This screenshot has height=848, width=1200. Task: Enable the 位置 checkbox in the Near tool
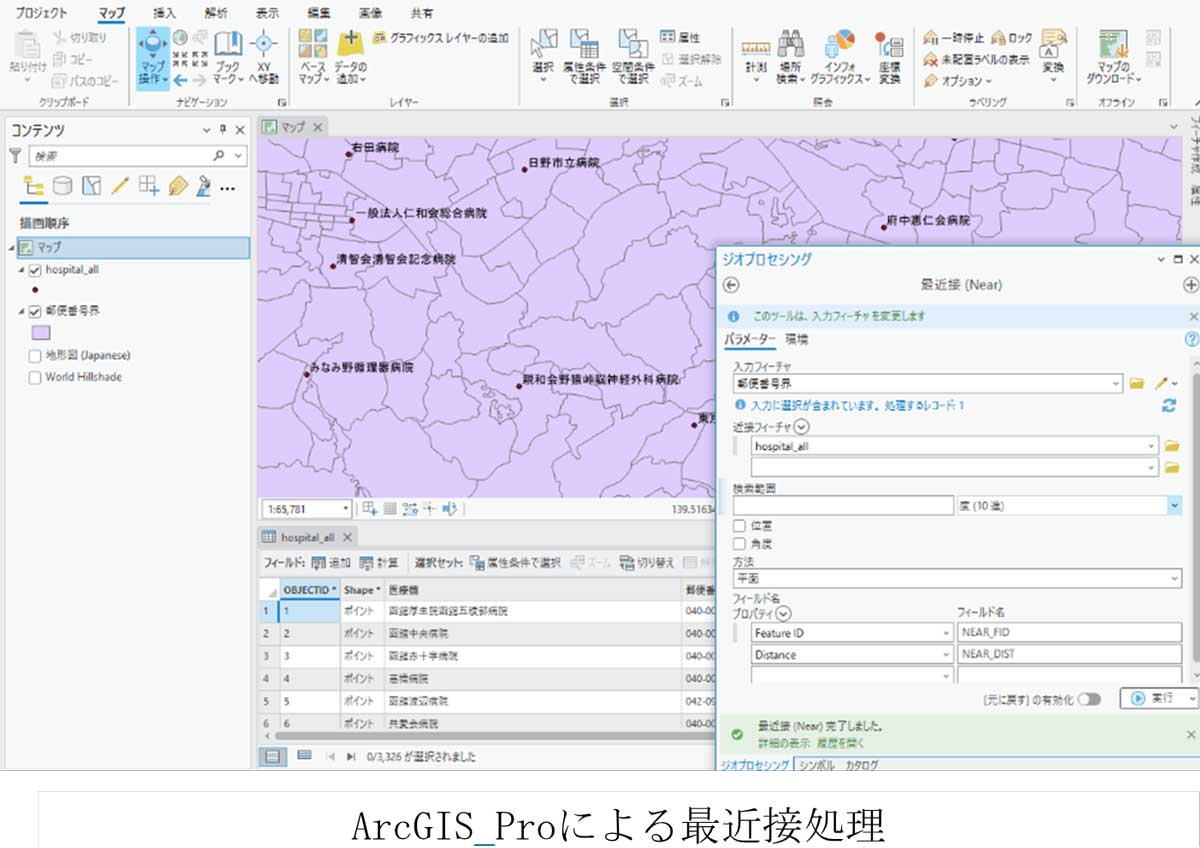click(x=738, y=525)
